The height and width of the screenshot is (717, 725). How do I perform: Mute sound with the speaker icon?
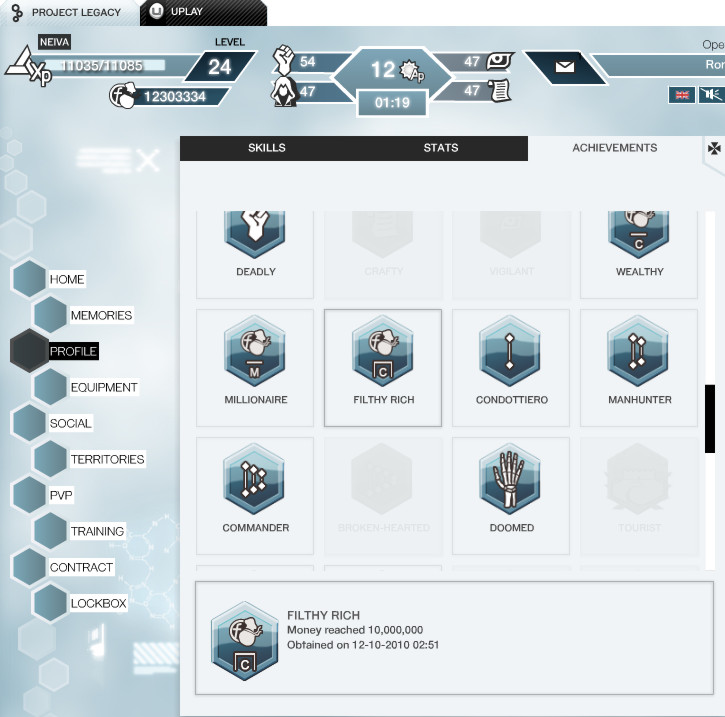coord(712,95)
